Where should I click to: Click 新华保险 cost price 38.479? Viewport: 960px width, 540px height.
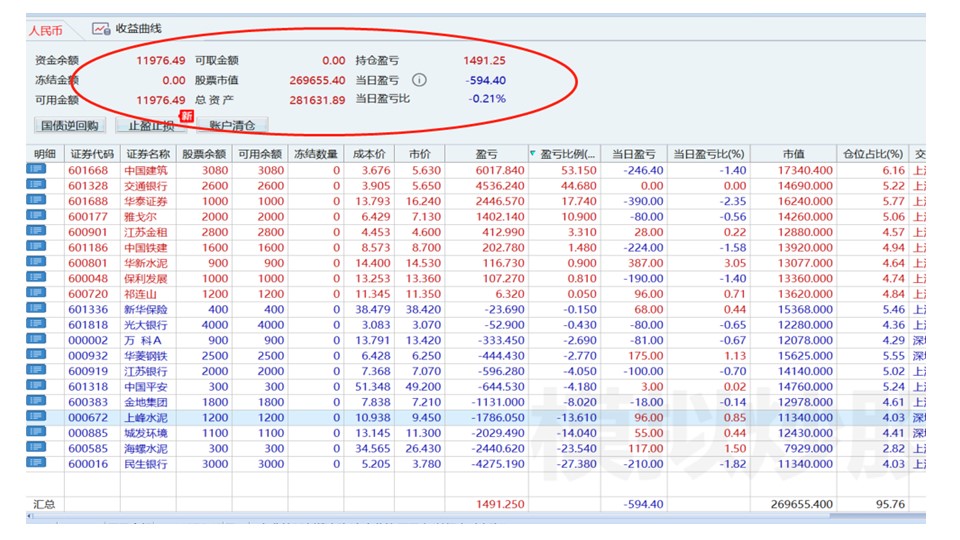point(372,310)
